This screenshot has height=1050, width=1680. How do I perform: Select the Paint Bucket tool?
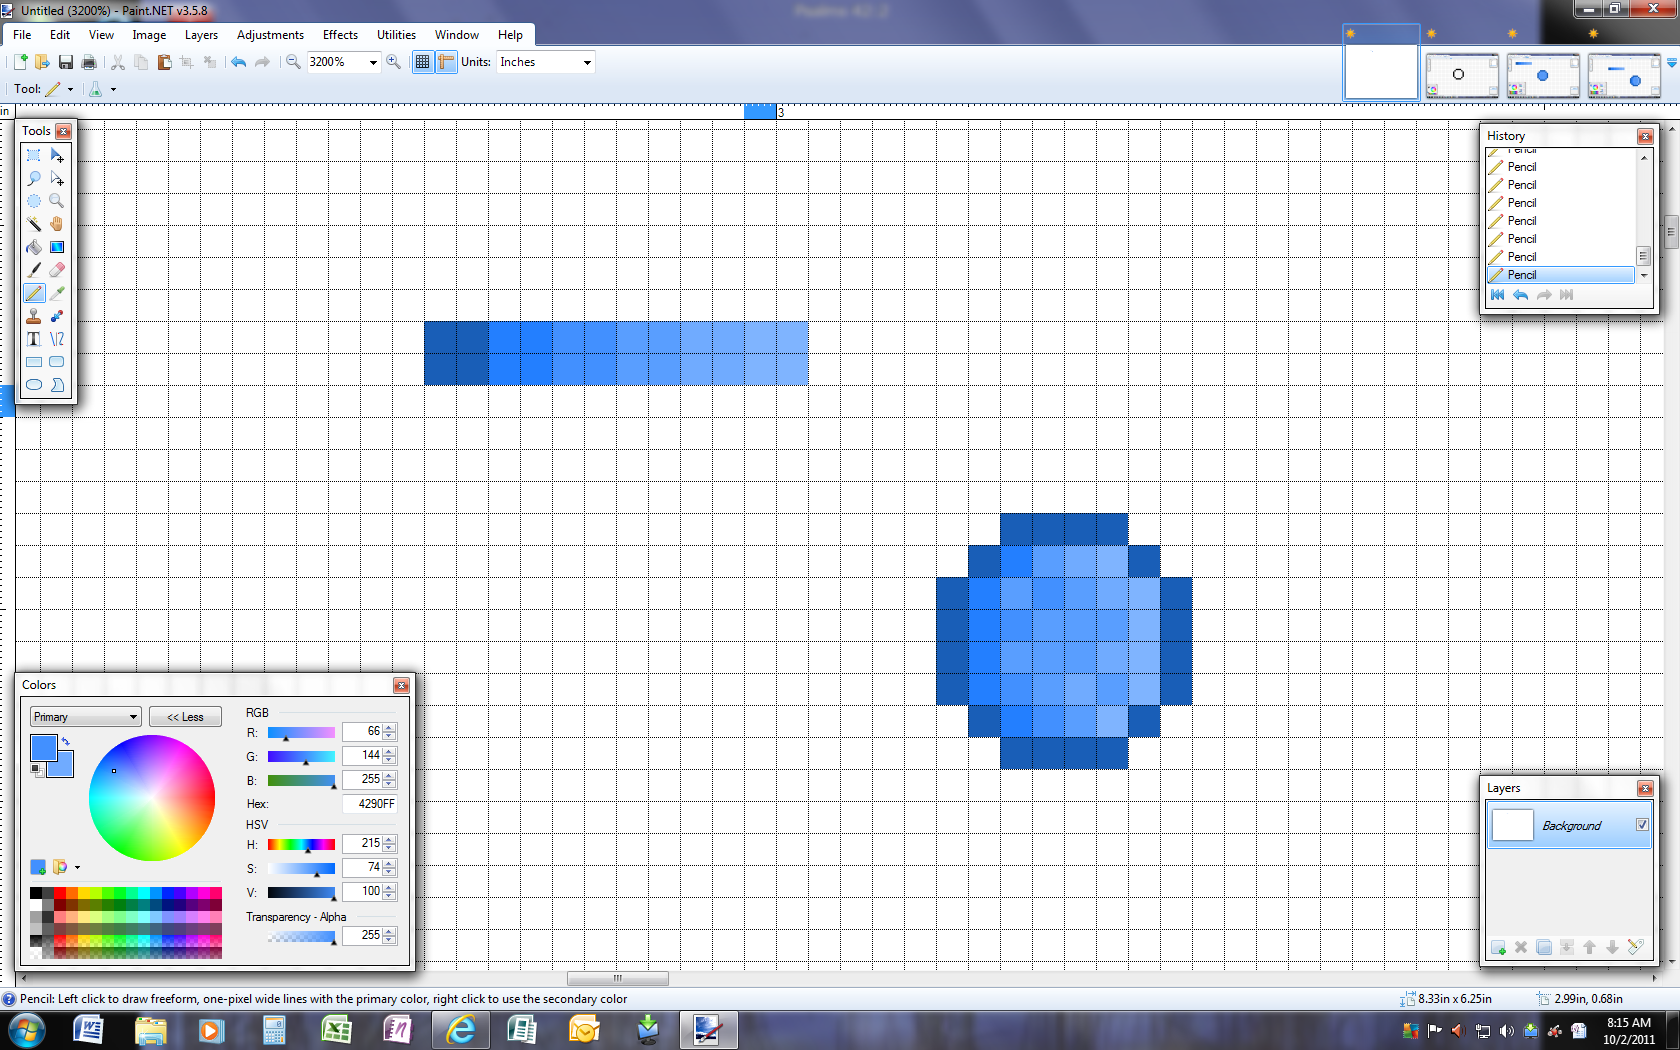click(x=34, y=247)
